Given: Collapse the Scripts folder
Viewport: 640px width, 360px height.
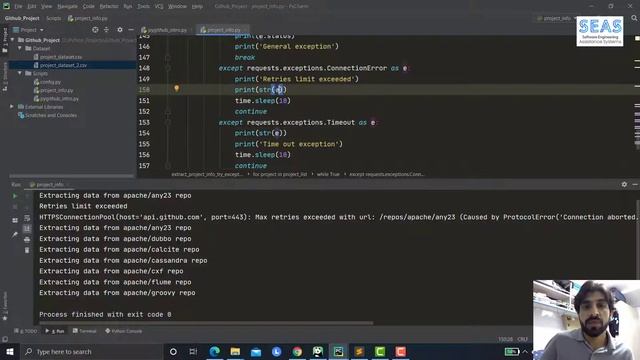Looking at the screenshot, I should tap(20, 73).
